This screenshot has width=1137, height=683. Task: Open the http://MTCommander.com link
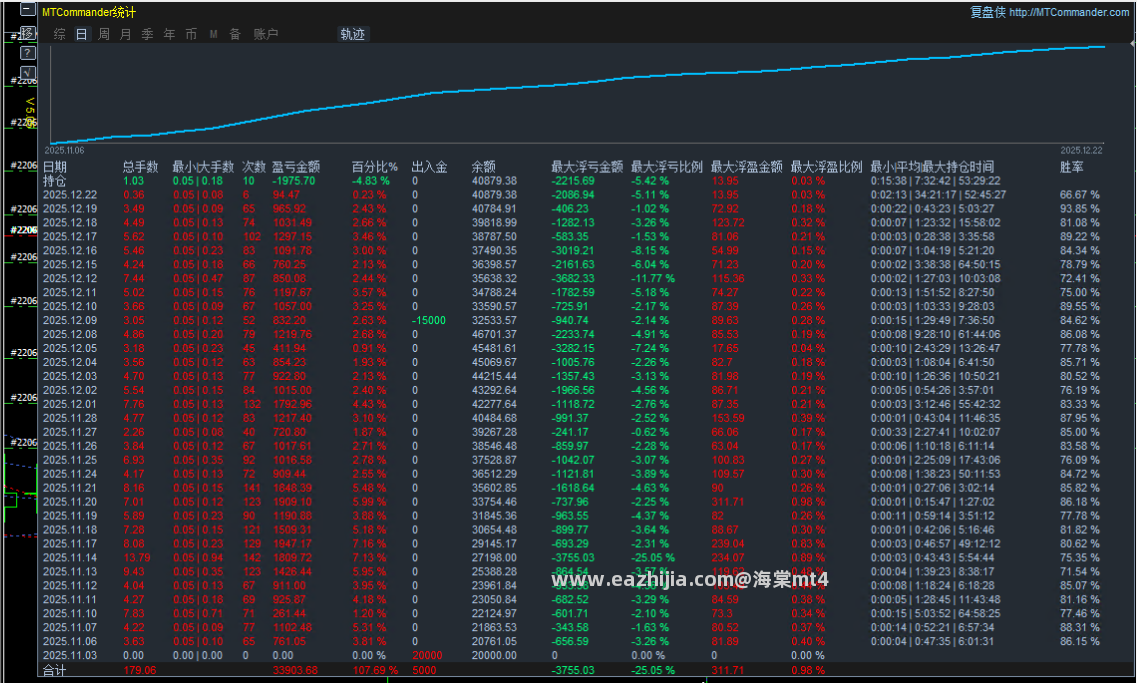1069,12
